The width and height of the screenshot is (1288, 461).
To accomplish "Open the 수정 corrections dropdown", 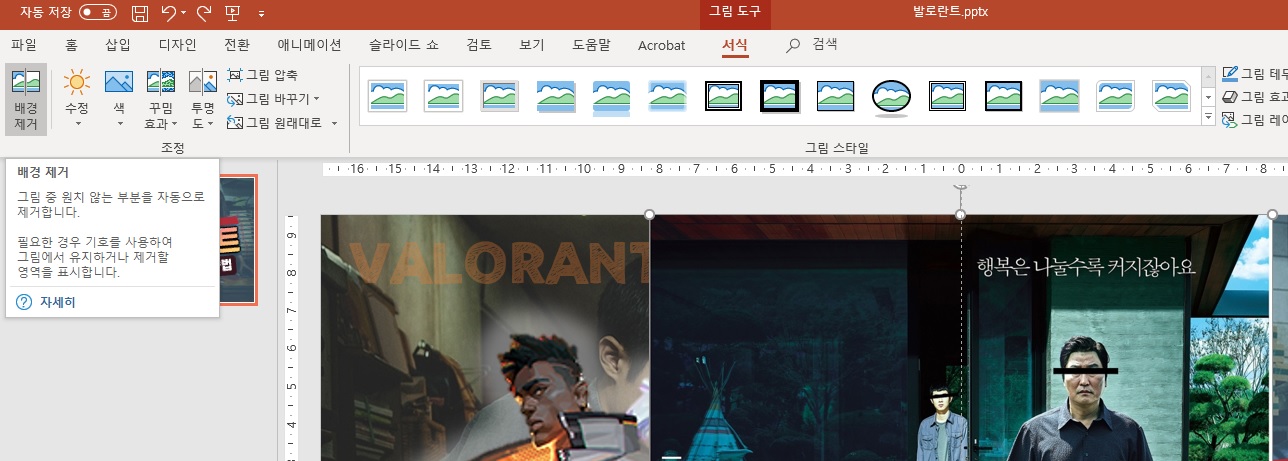I will [77, 100].
